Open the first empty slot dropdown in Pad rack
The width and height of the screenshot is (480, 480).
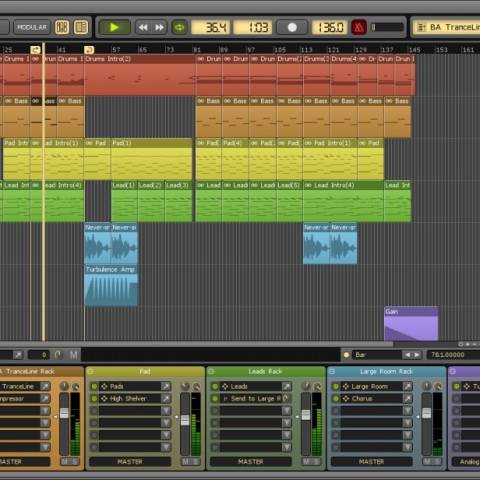click(165, 411)
